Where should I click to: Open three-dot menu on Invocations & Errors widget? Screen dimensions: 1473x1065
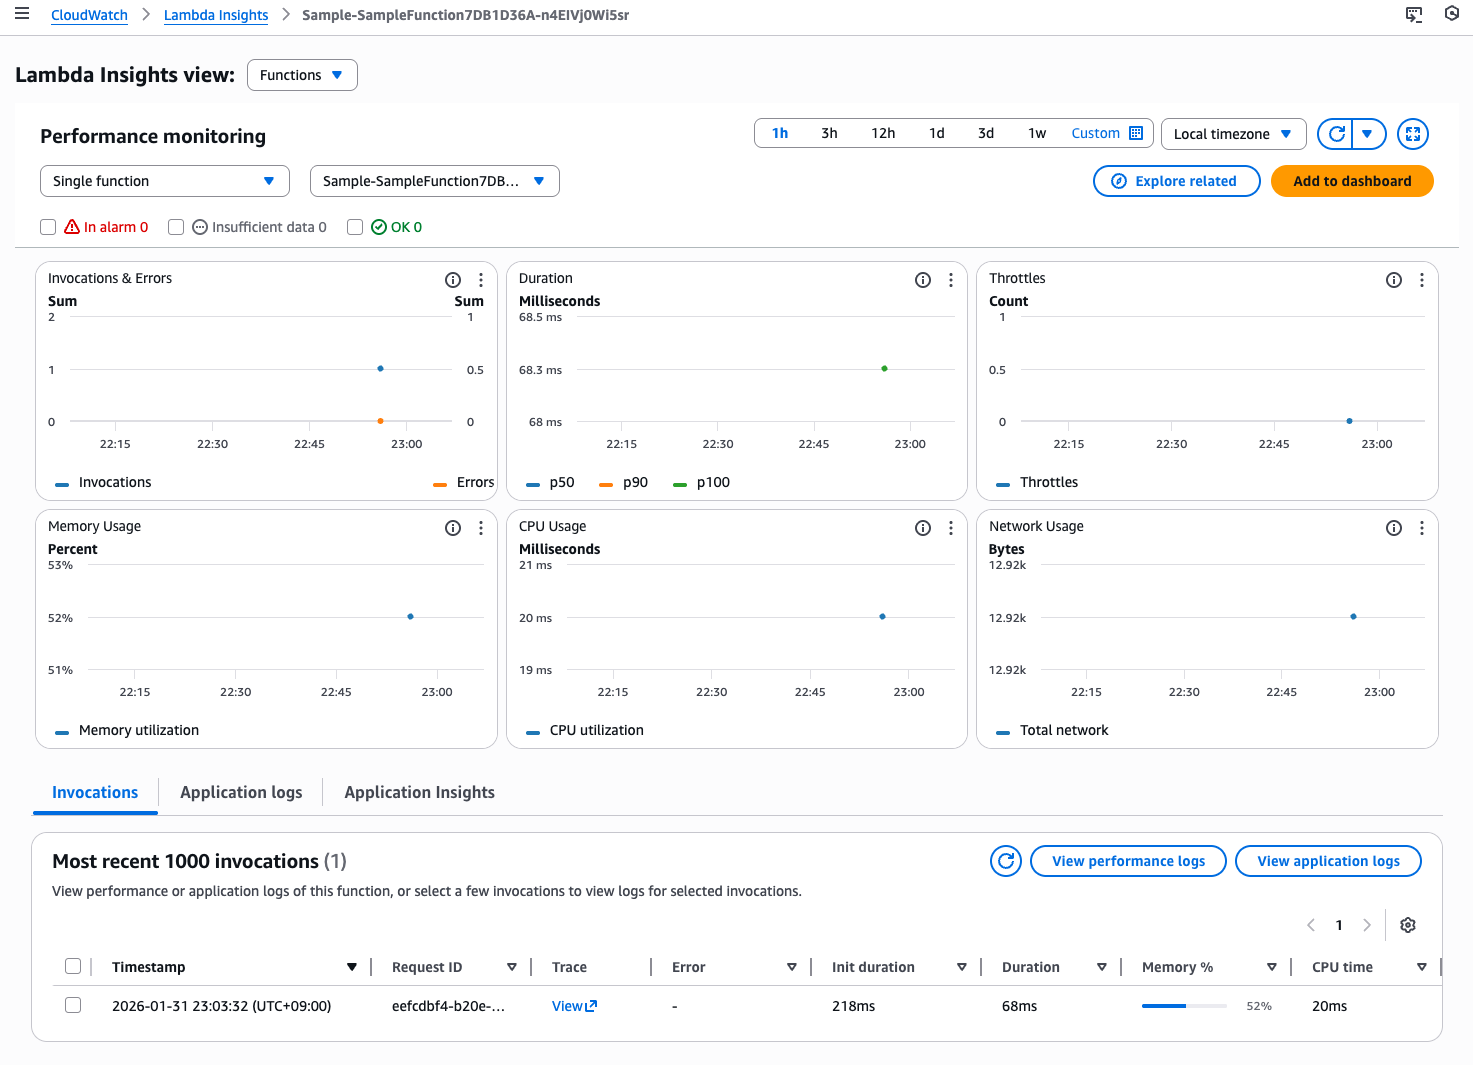[481, 280]
